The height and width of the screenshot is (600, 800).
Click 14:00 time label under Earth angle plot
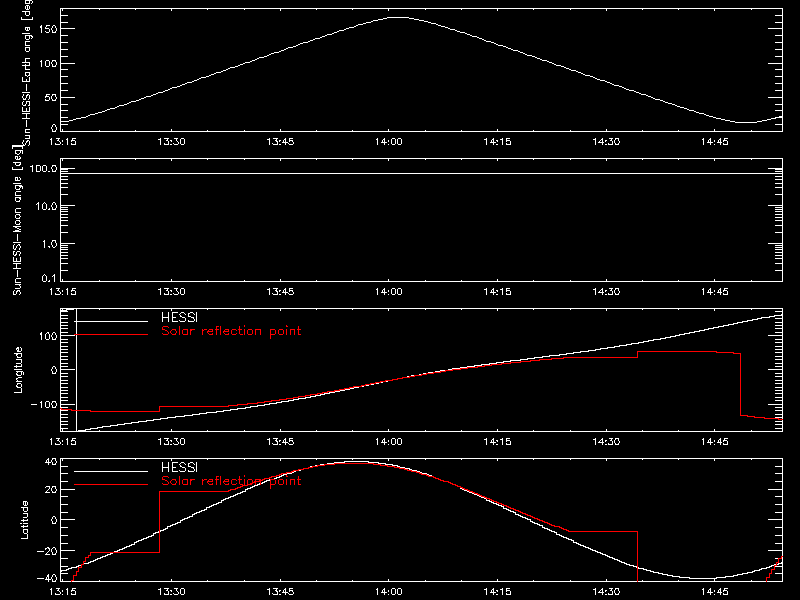389,142
